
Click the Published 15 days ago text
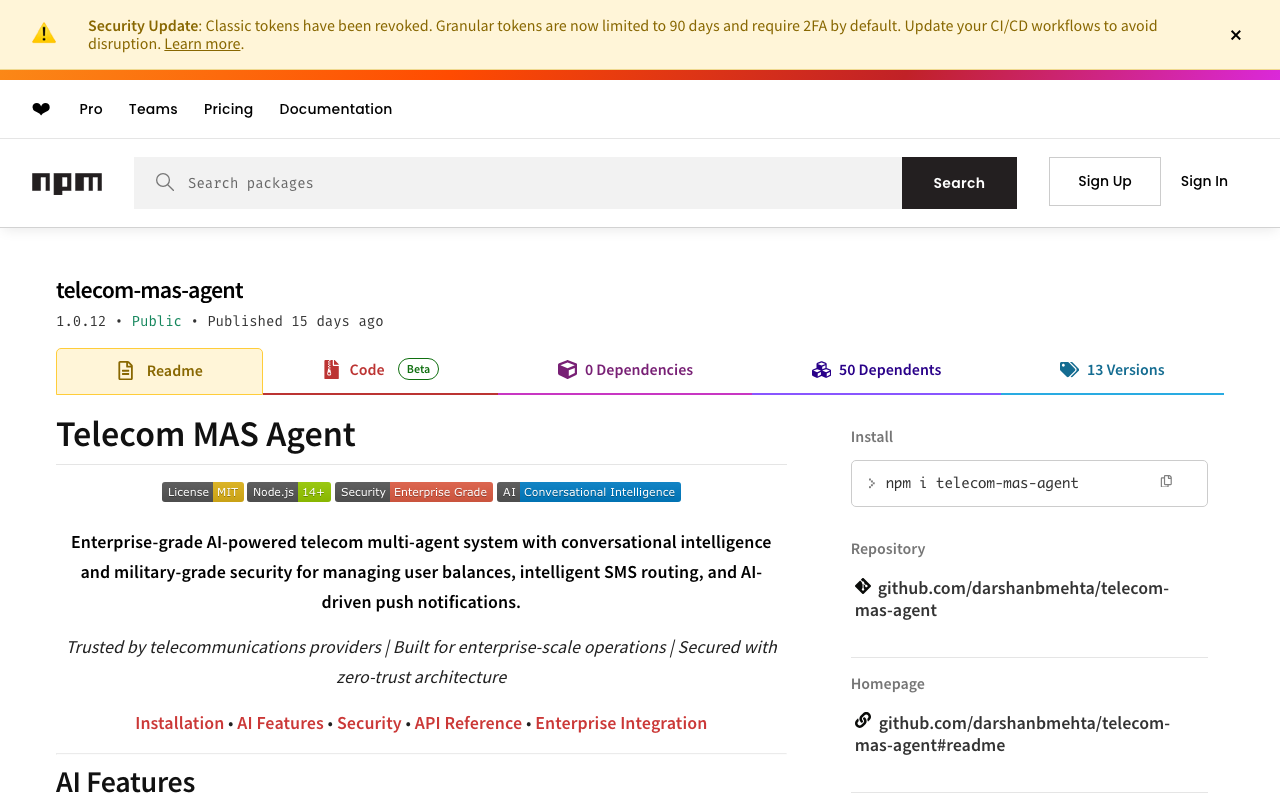295,321
